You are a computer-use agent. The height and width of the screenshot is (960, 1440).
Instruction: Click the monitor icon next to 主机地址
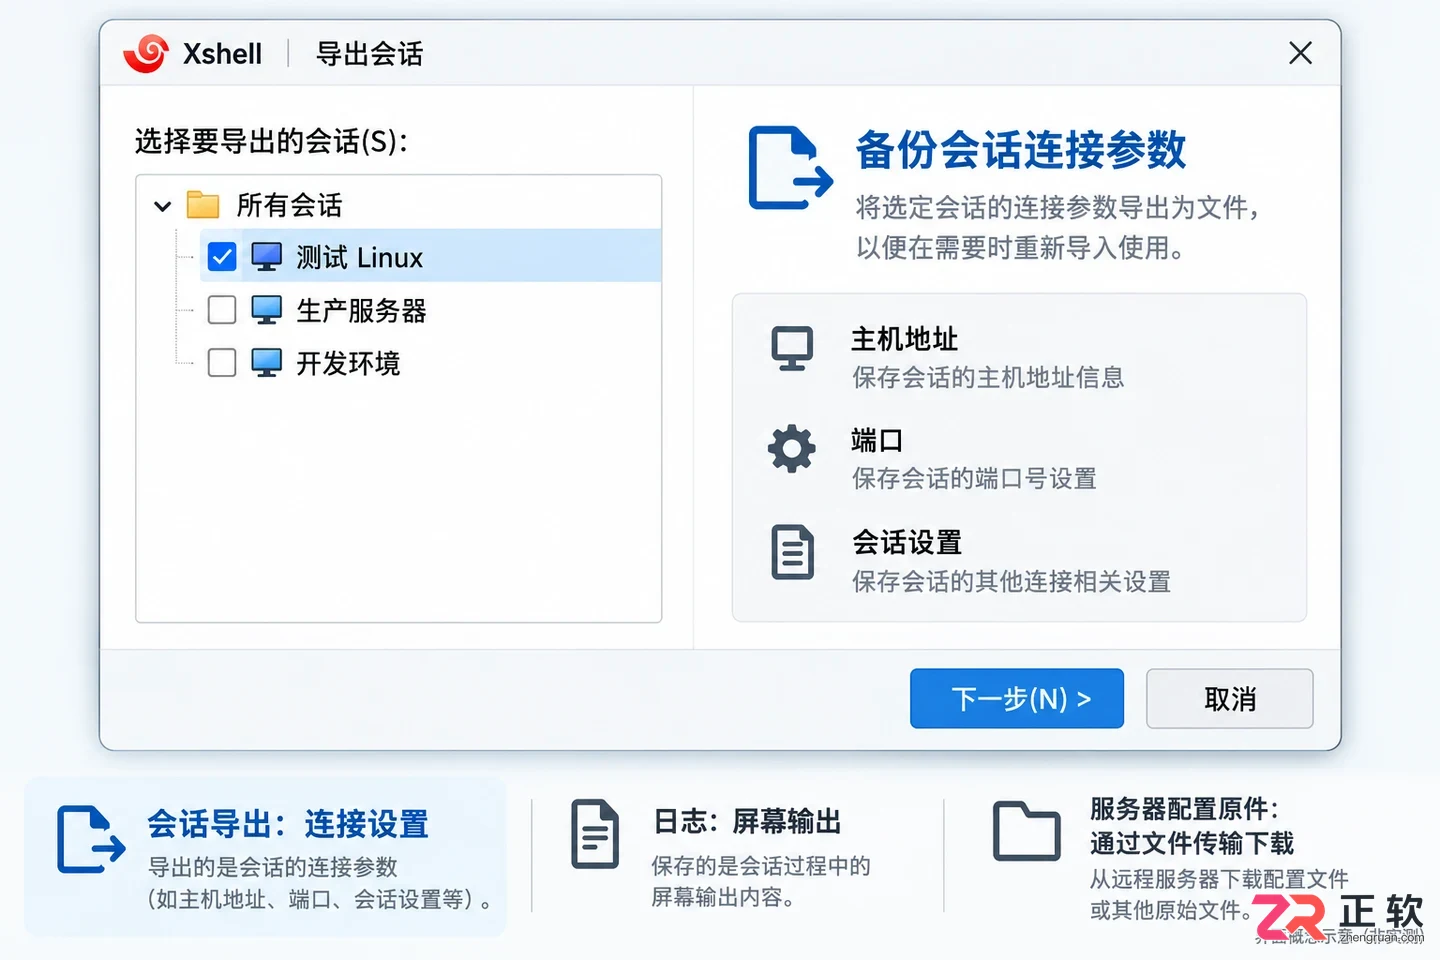coord(792,349)
